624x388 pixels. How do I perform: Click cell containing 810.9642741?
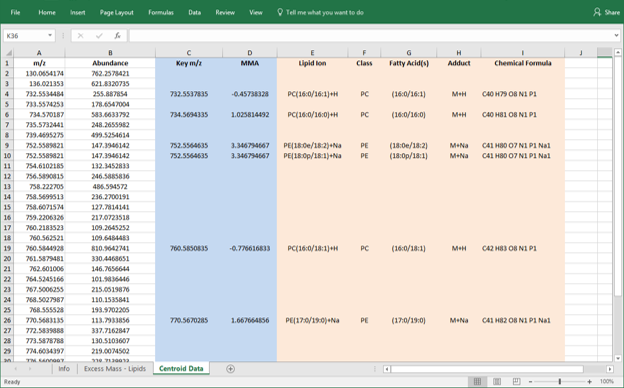coord(110,248)
